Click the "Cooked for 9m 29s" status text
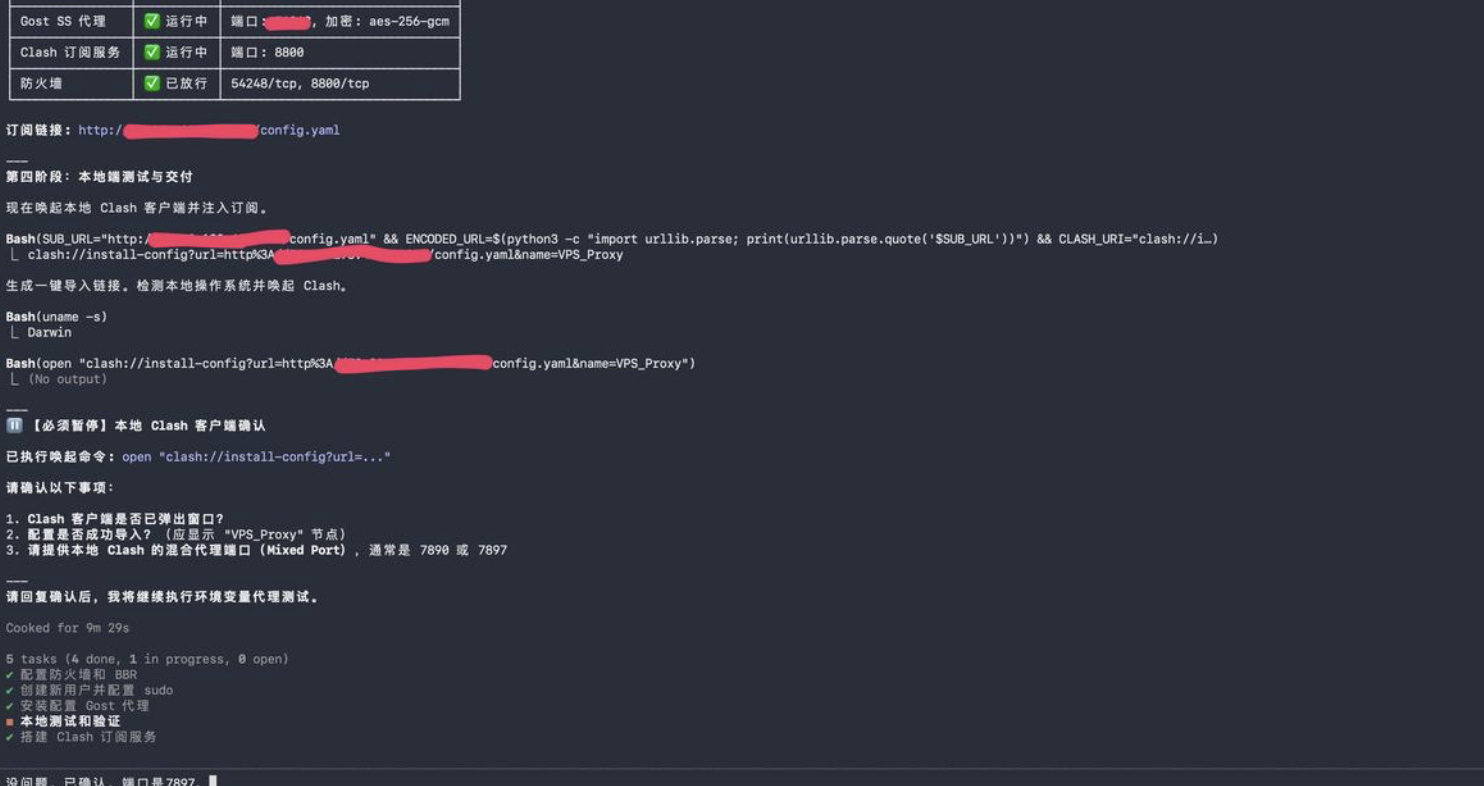 pos(67,628)
